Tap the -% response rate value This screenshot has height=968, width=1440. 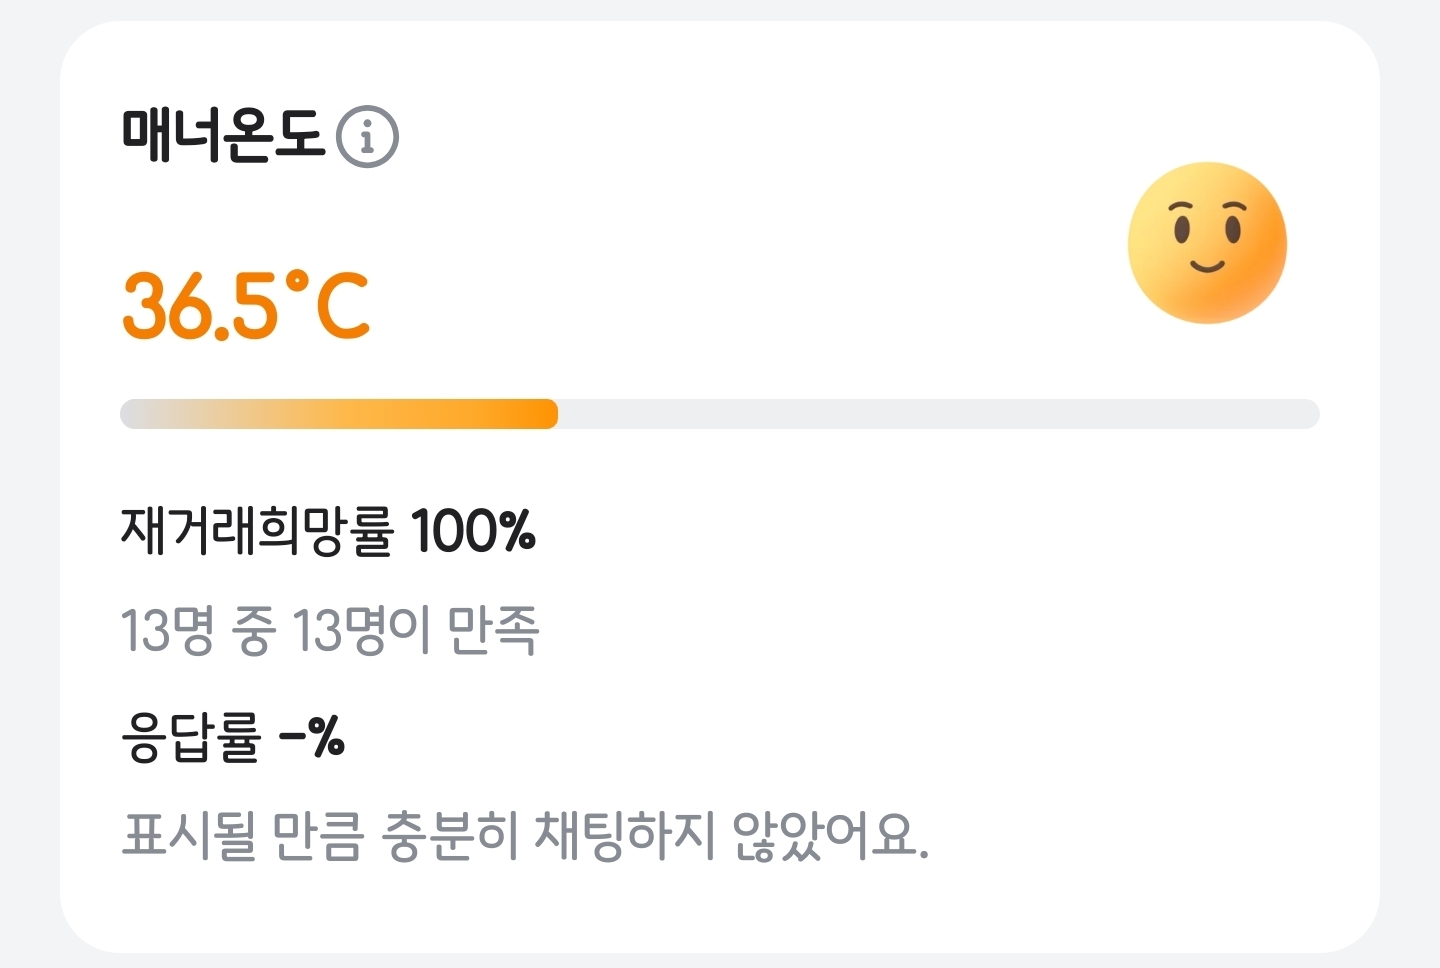[312, 738]
